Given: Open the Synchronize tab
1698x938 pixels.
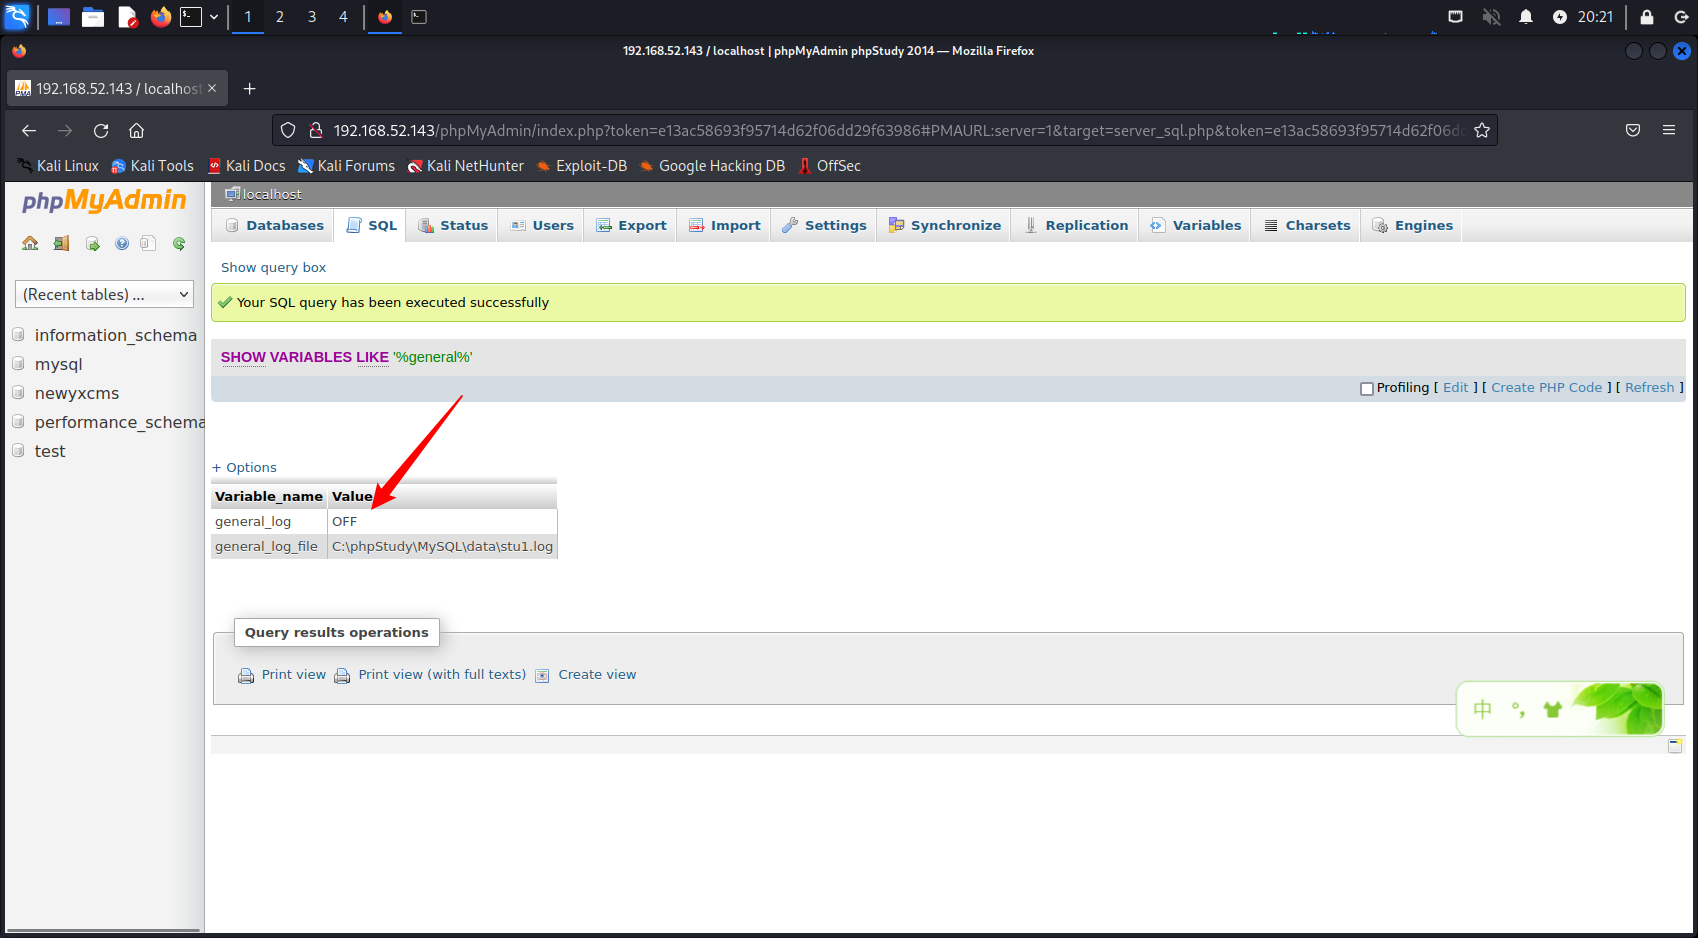Looking at the screenshot, I should tap(945, 225).
